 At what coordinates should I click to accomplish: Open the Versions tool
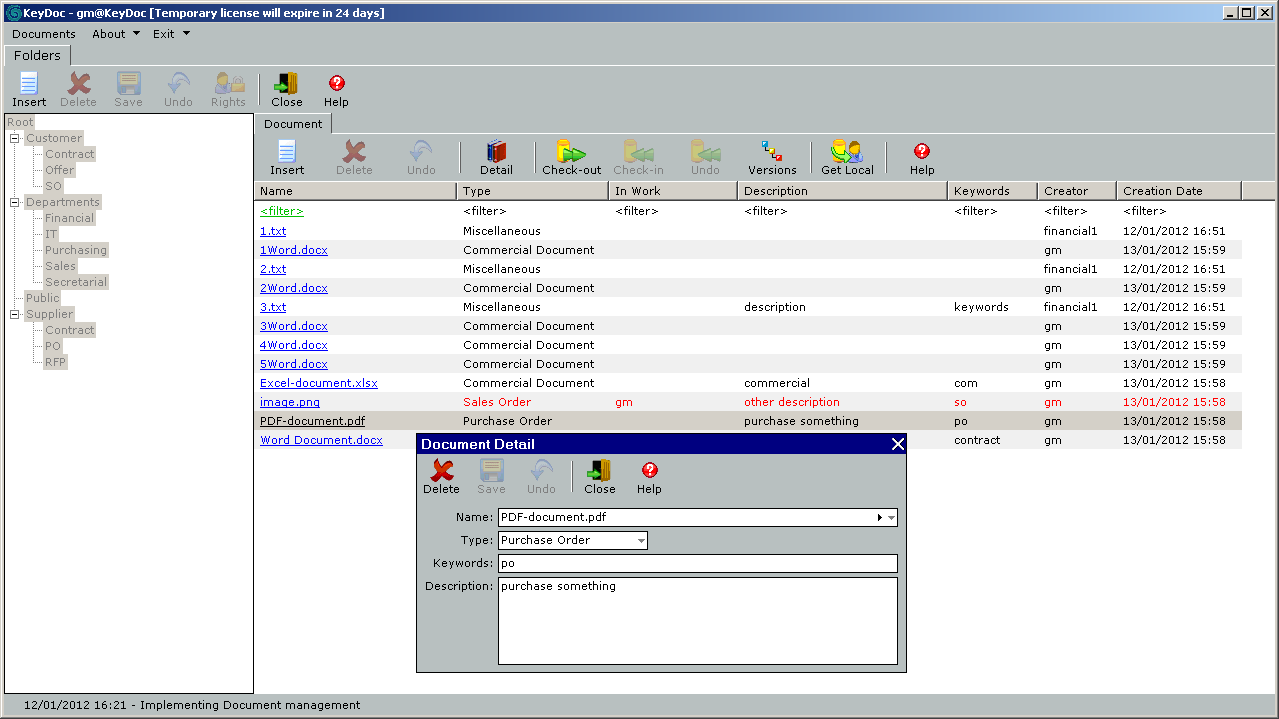[772, 153]
